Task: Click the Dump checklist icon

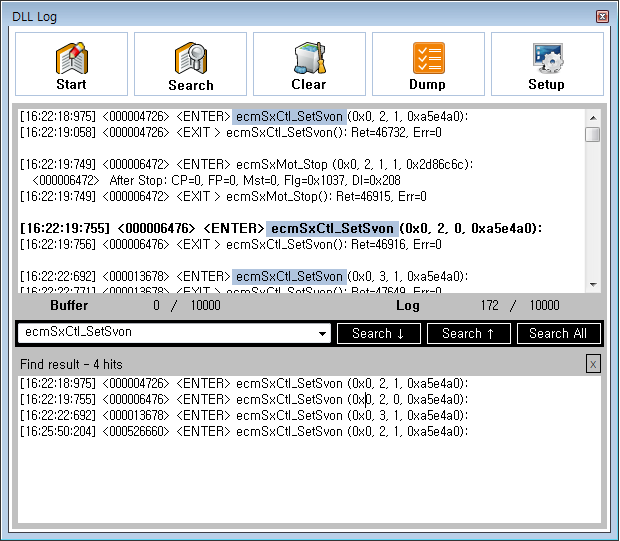Action: coord(428,64)
